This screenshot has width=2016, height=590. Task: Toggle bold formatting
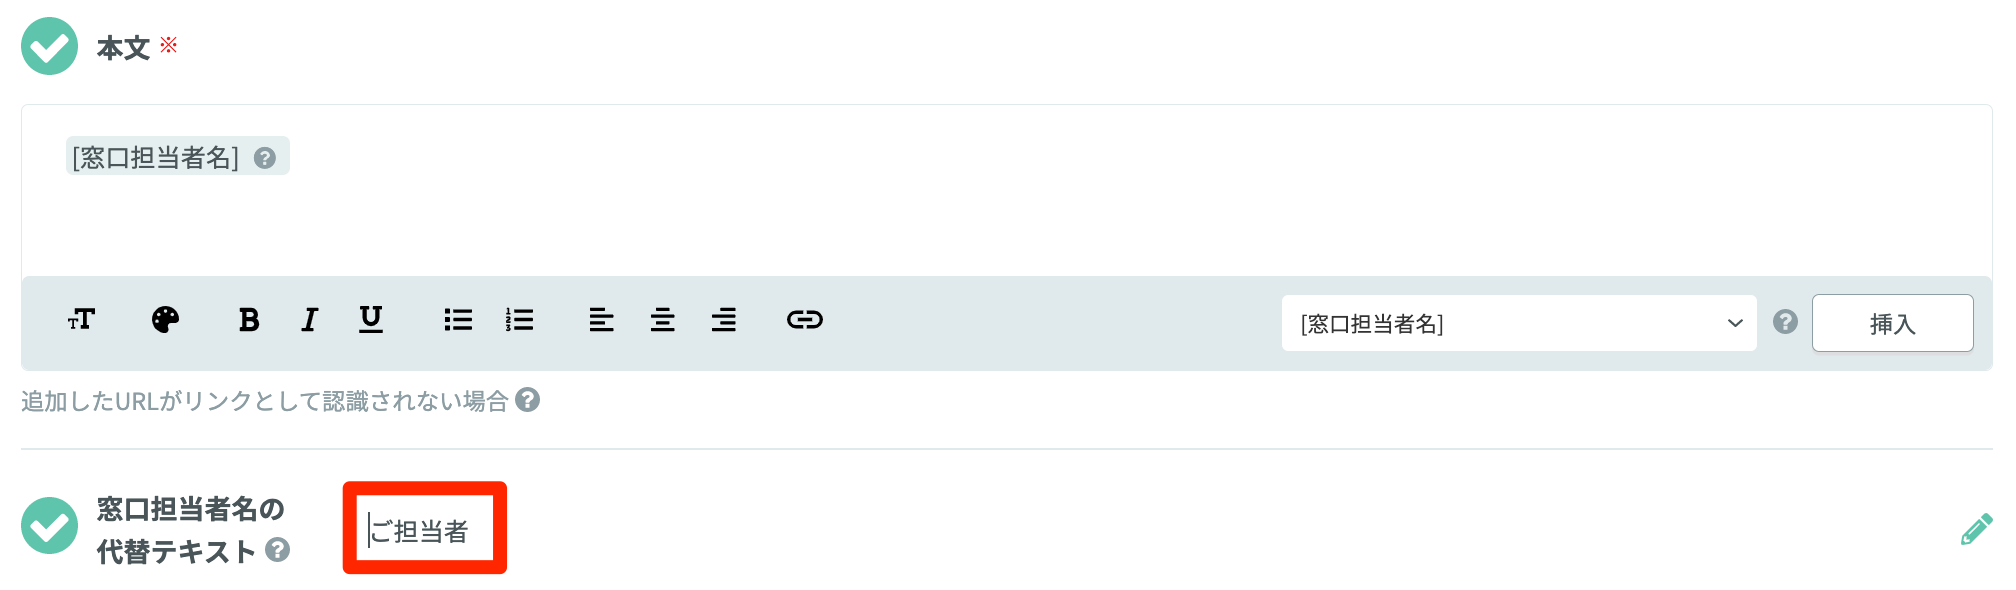point(249,320)
